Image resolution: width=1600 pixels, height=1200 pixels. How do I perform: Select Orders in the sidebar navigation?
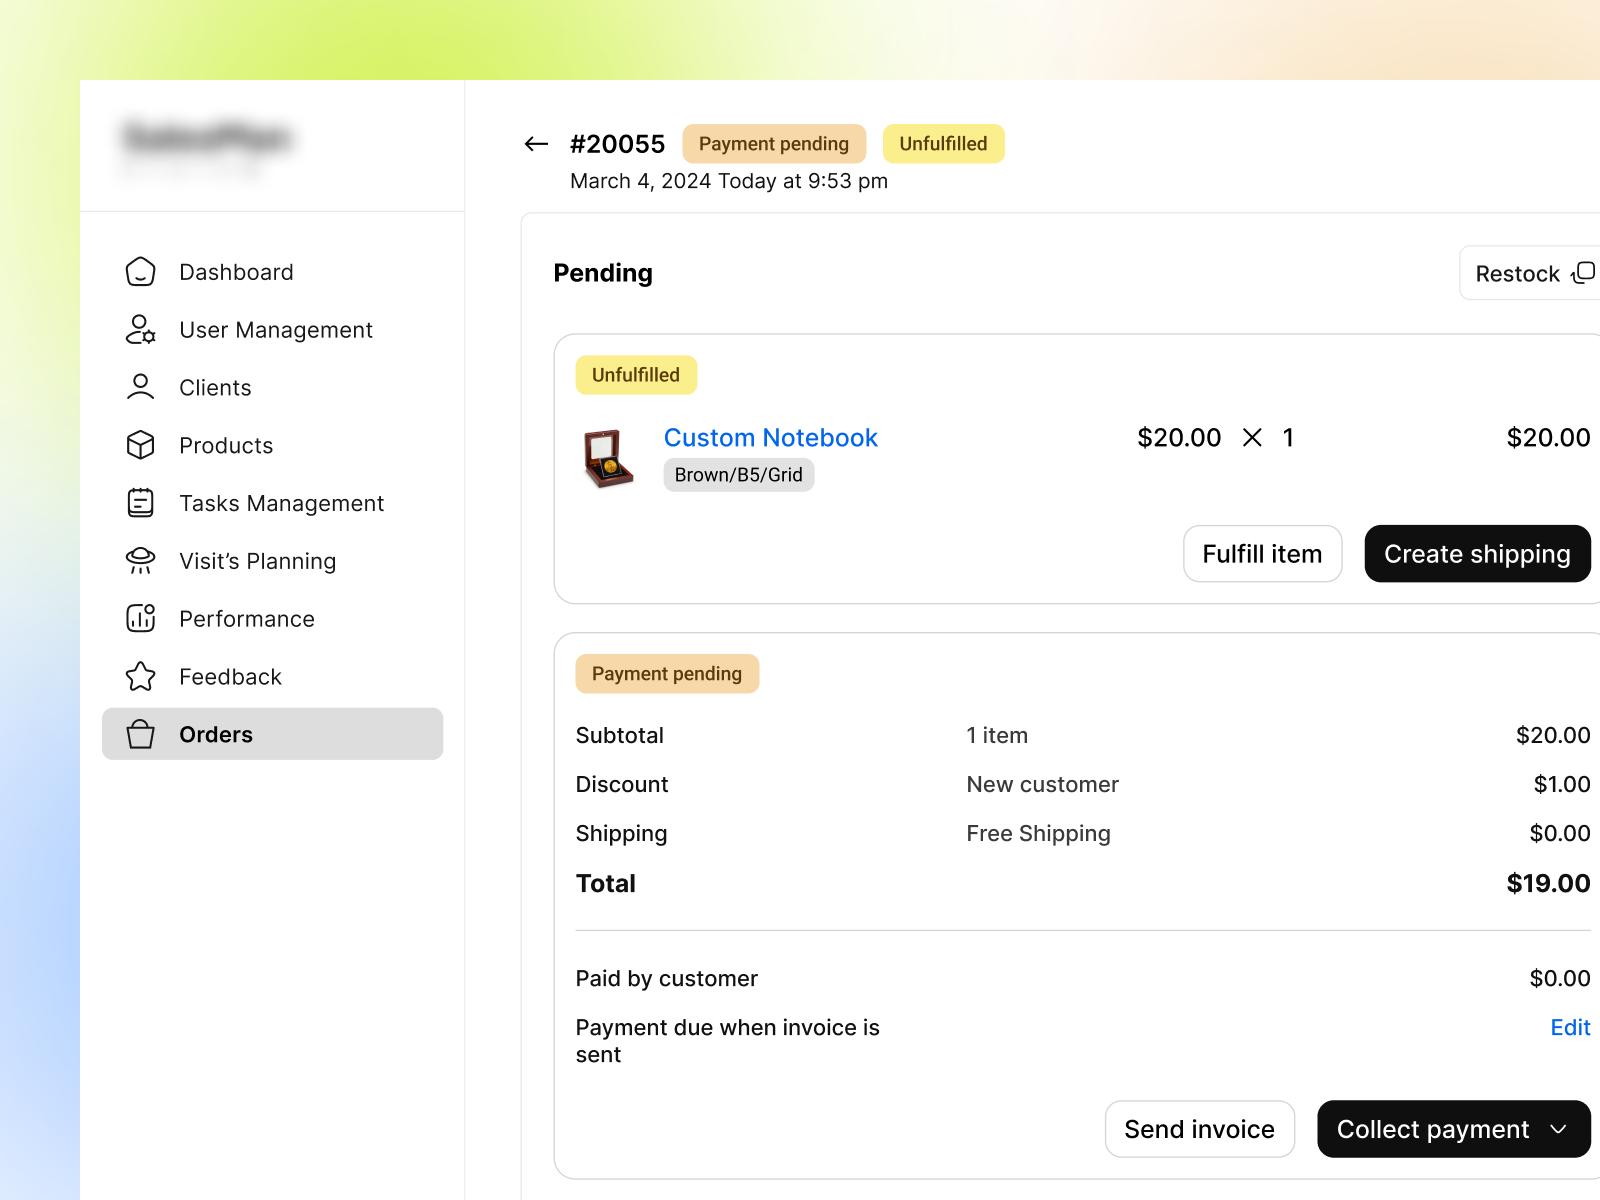[x=216, y=734]
